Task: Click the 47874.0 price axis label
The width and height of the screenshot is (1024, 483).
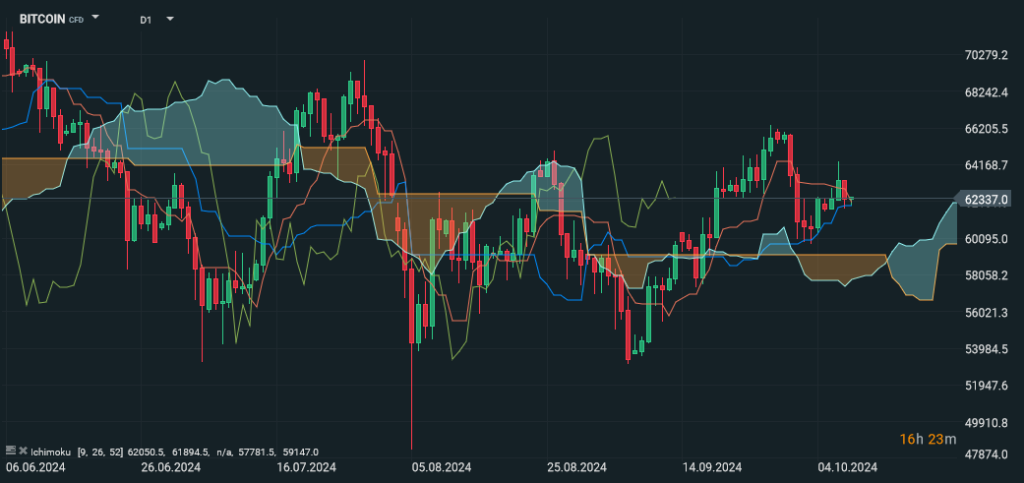Action: point(983,457)
